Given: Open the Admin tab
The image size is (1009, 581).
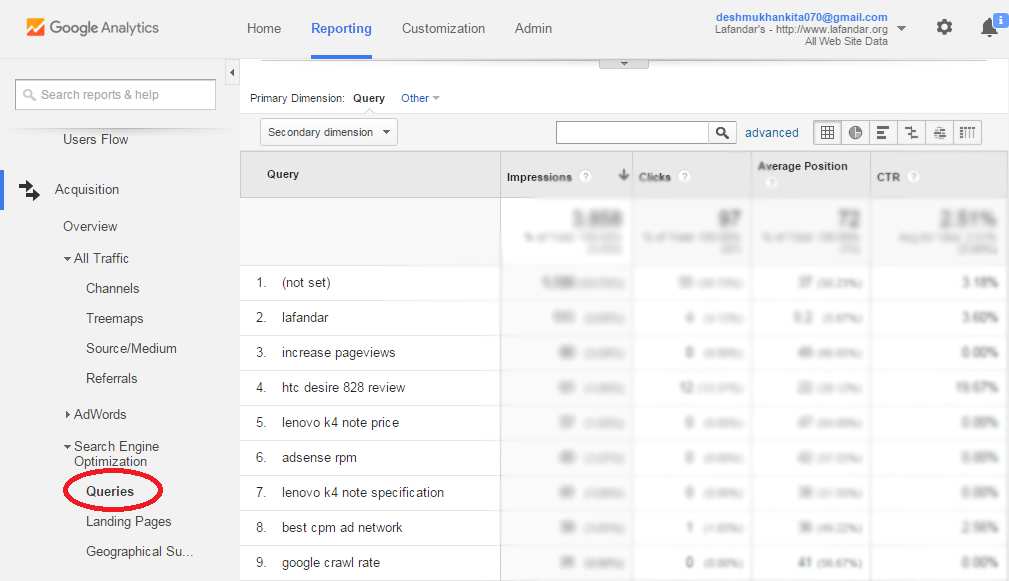Looking at the screenshot, I should [533, 28].
